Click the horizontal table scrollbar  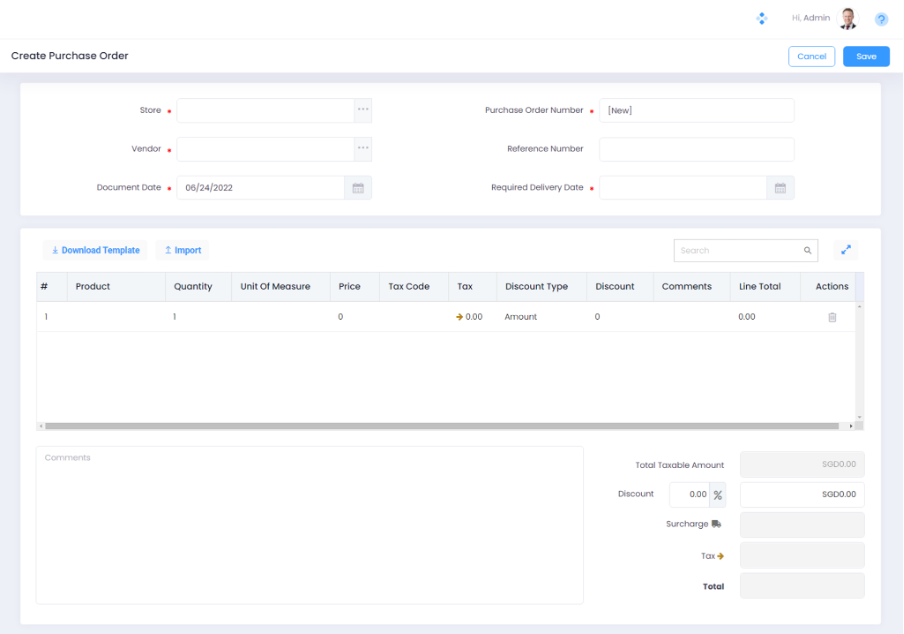point(440,426)
